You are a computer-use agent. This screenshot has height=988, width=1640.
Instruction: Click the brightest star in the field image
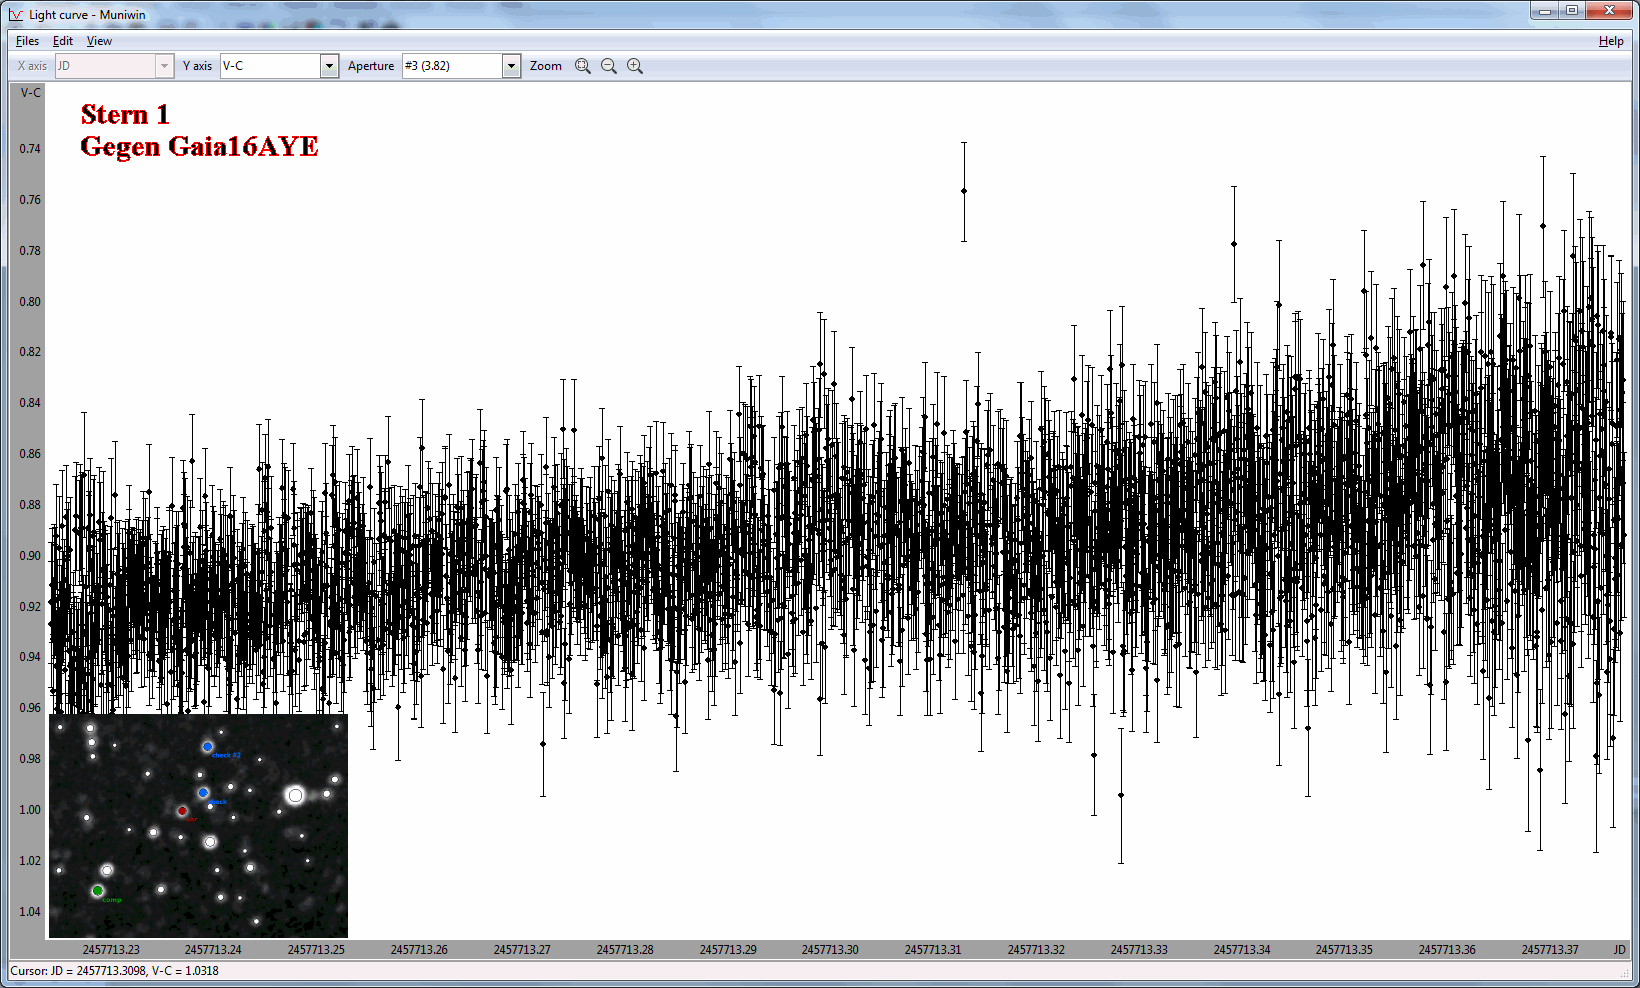click(295, 796)
